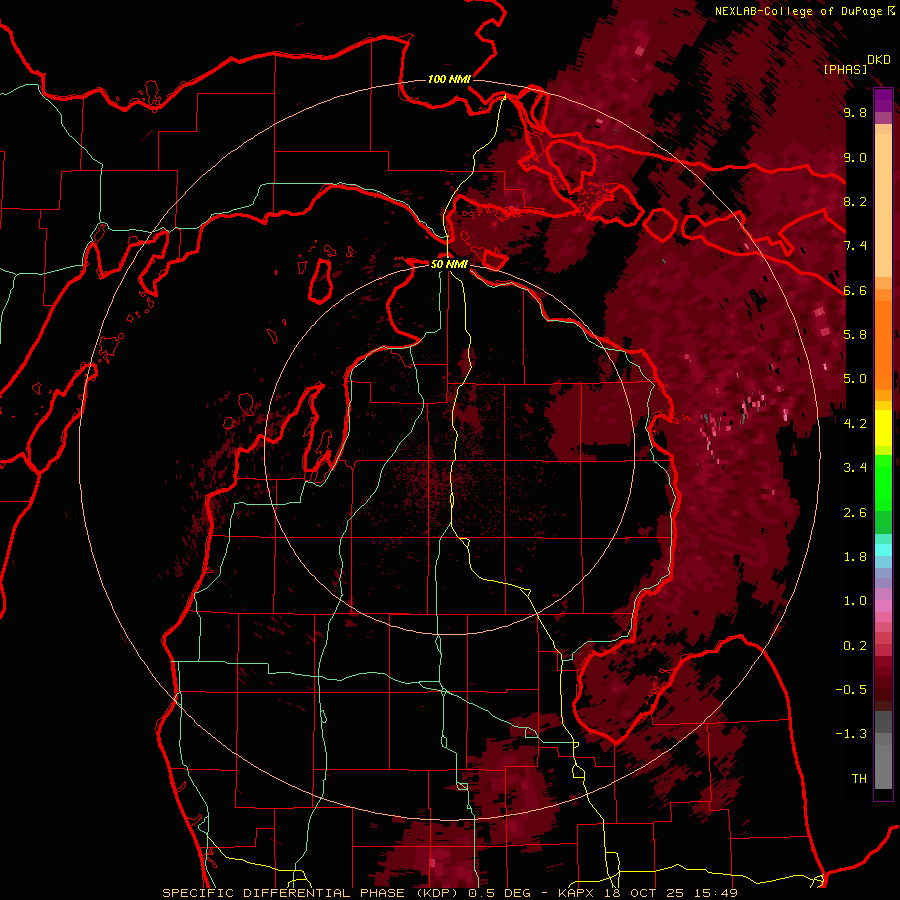The image size is (900, 900).
Task: Click the 4.2 legend value
Action: coord(855,424)
